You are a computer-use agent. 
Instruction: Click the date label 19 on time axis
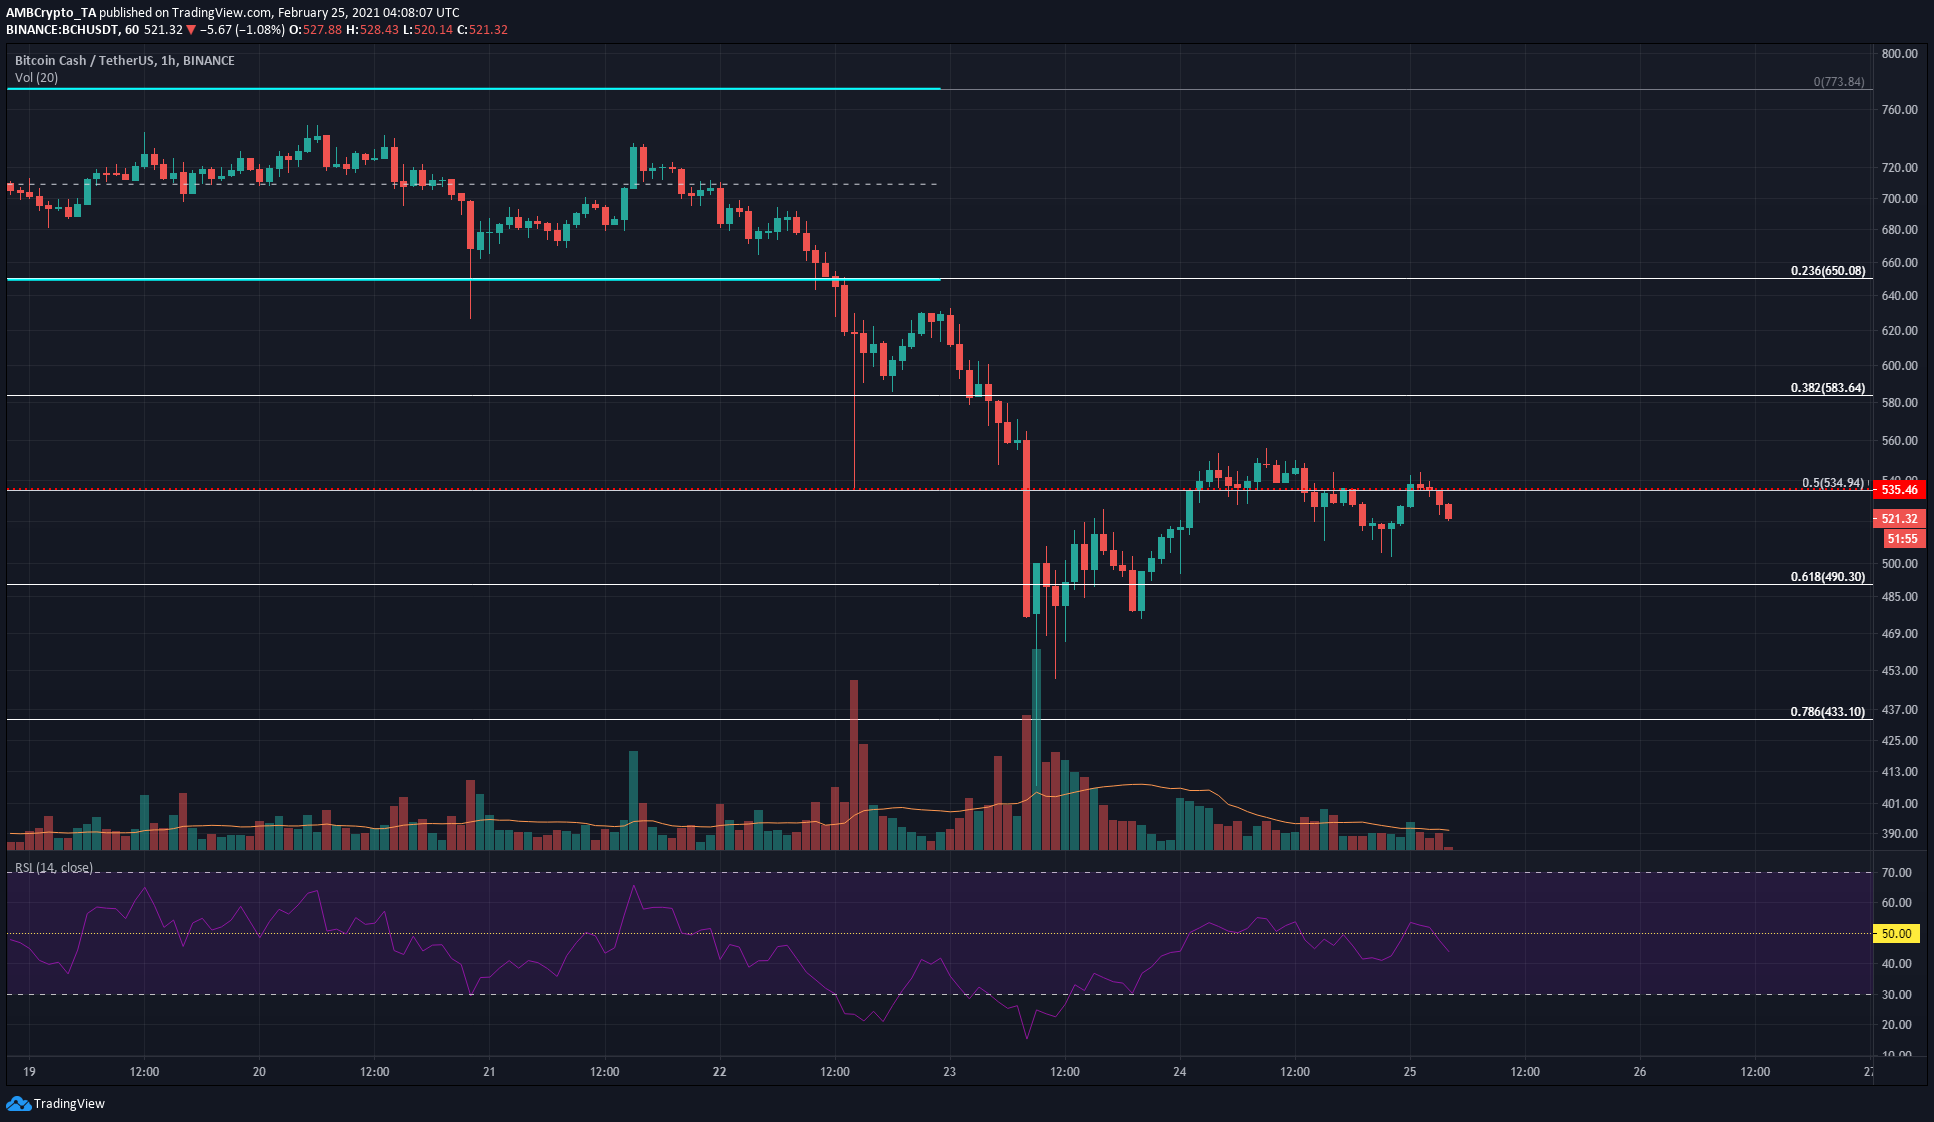click(30, 1072)
